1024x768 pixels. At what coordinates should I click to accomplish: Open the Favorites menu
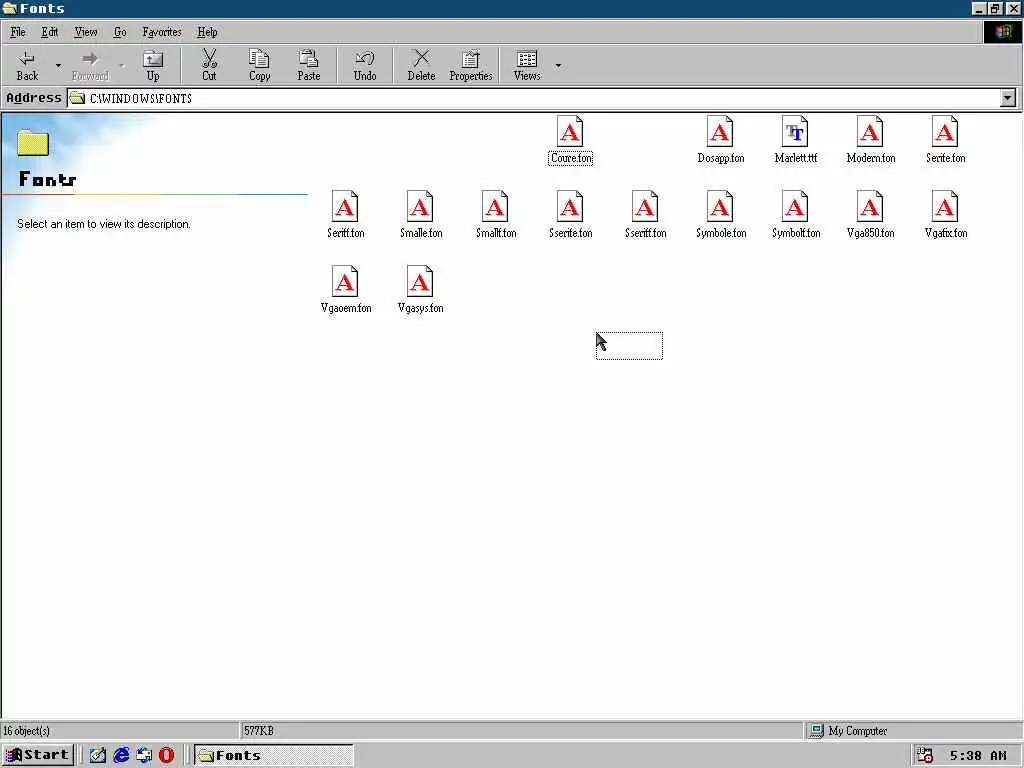[x=162, y=32]
